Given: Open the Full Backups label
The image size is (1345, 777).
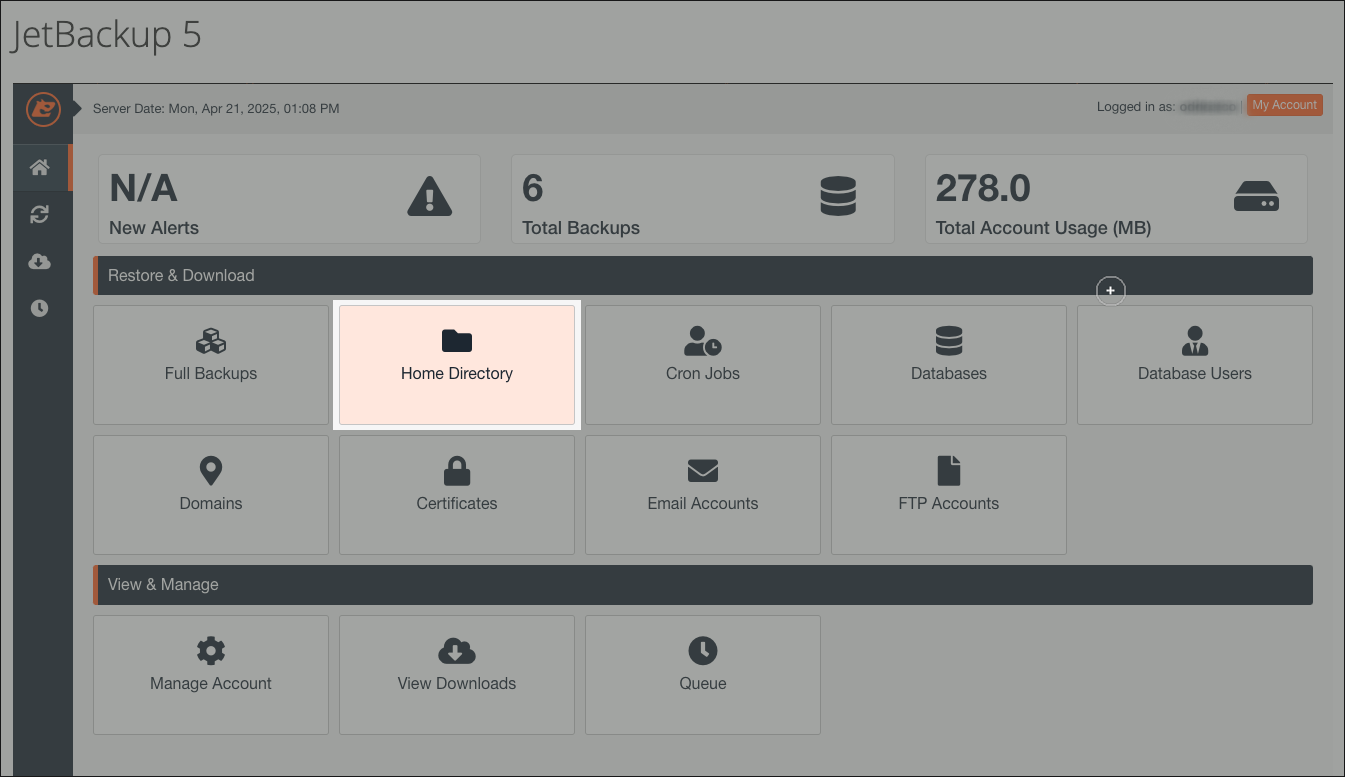Looking at the screenshot, I should pos(211,373).
